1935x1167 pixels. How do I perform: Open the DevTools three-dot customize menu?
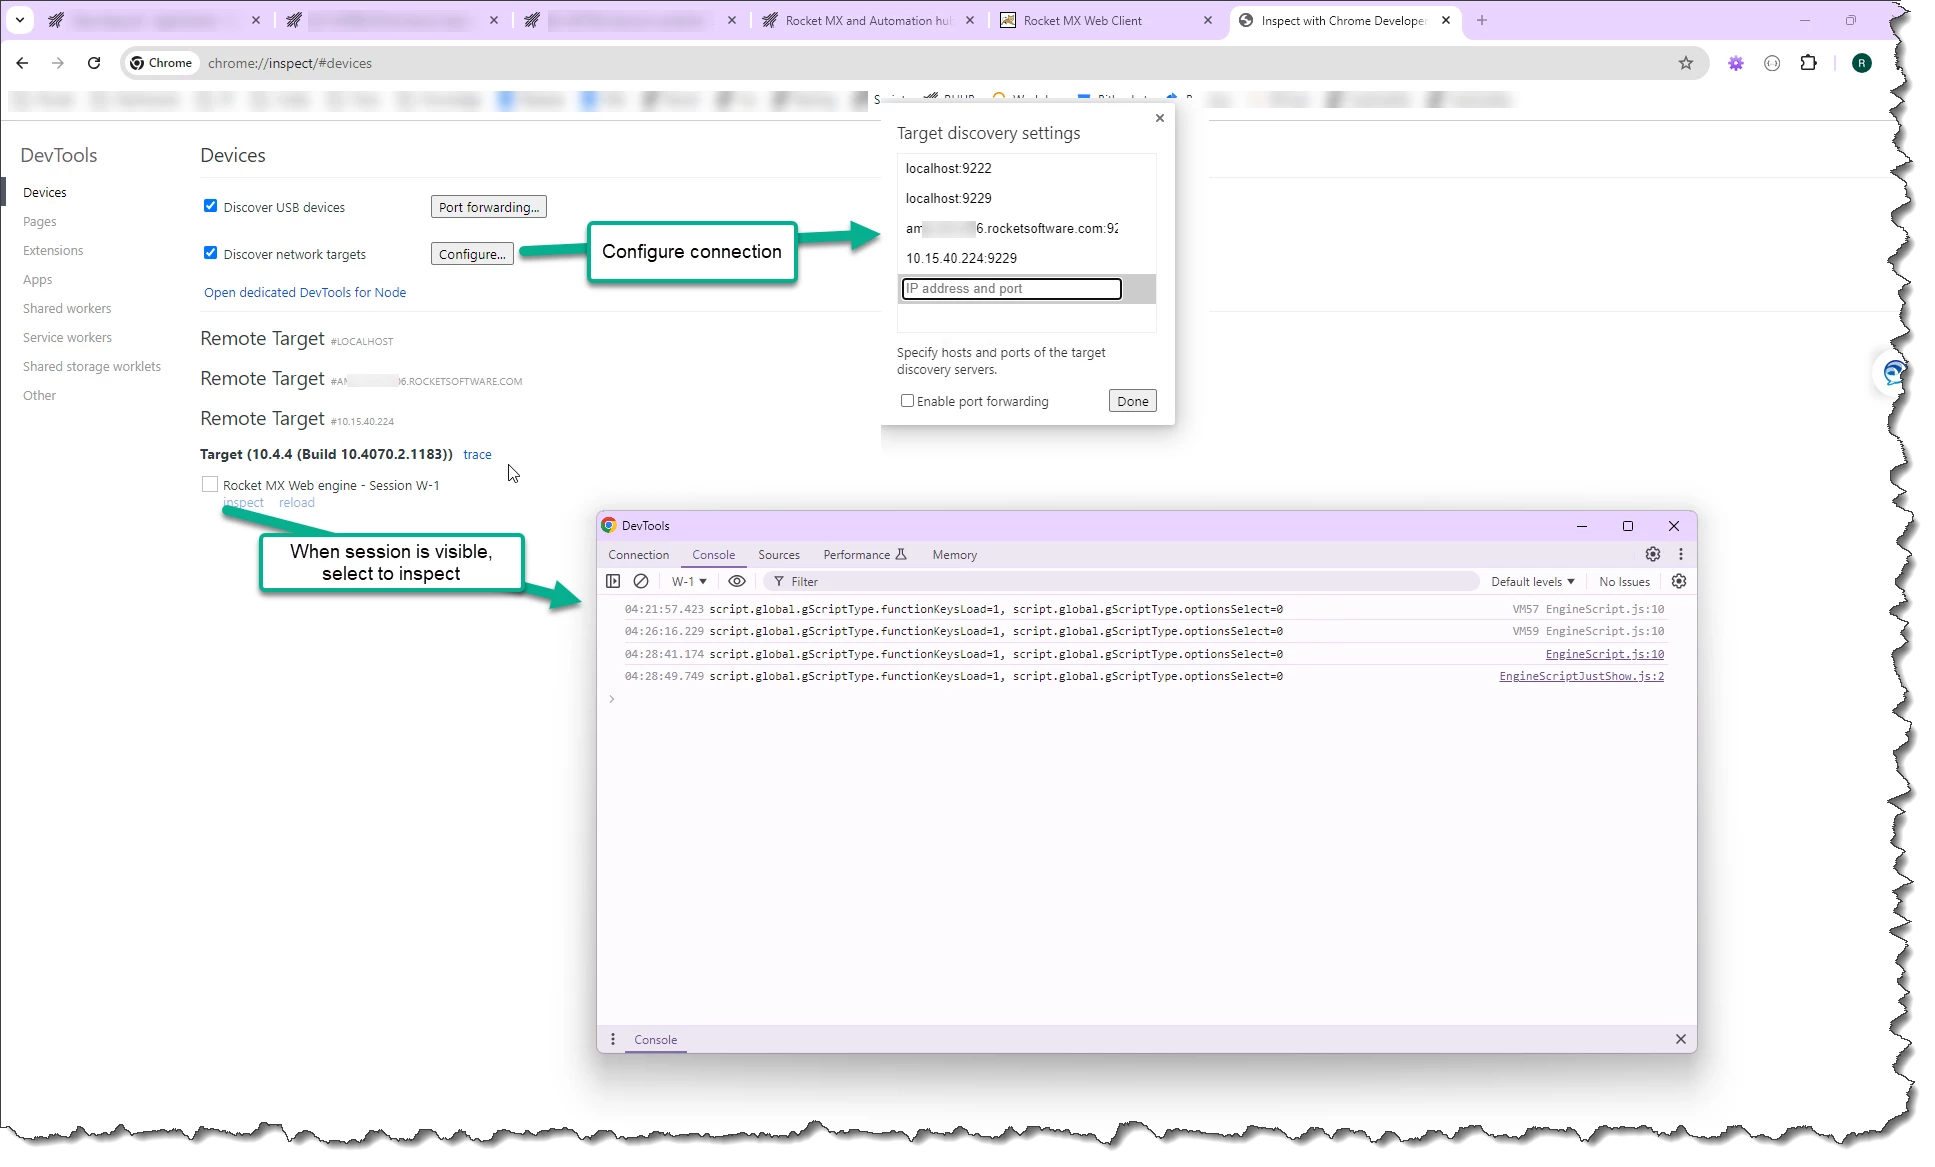coord(1681,554)
